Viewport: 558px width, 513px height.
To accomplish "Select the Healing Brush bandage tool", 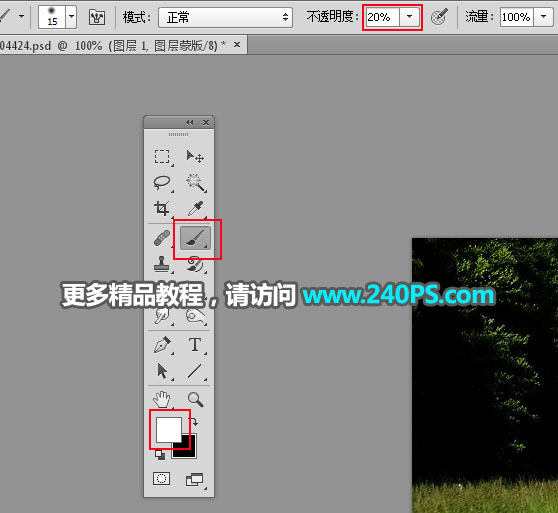I will point(162,238).
